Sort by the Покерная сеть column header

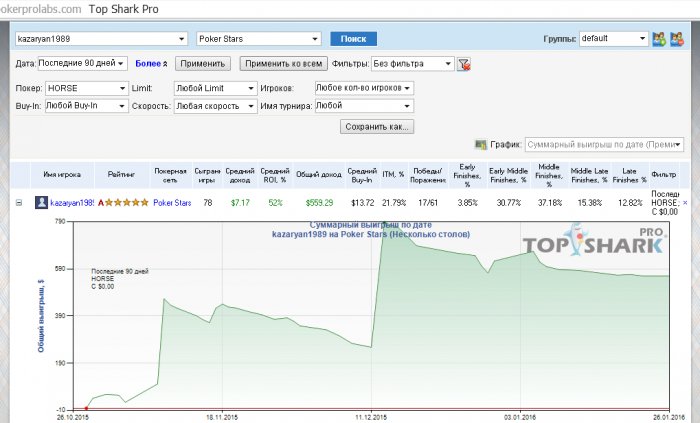170,175
